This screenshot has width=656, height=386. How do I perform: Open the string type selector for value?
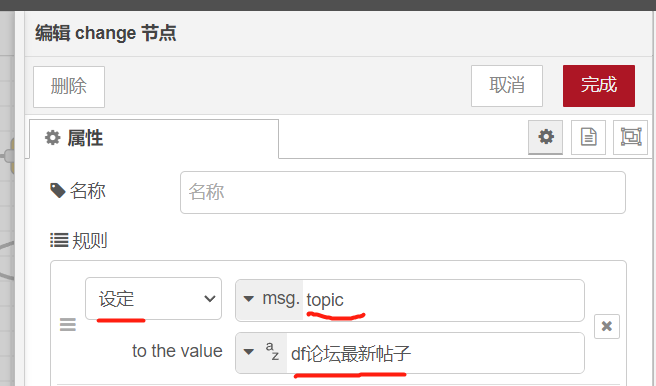pyautogui.click(x=261, y=353)
